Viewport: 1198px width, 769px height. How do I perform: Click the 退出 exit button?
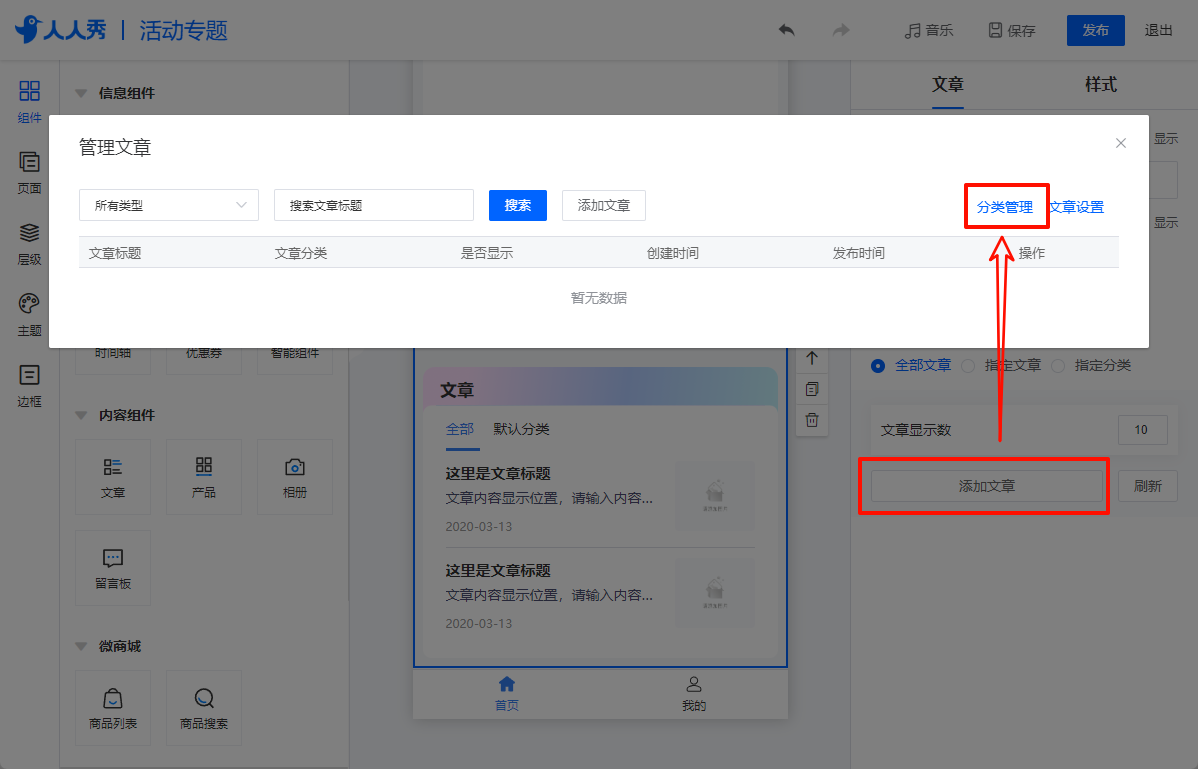click(1158, 31)
